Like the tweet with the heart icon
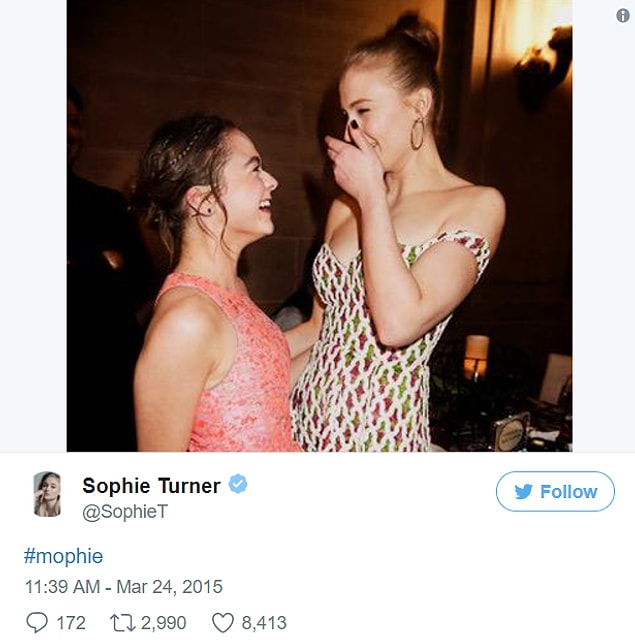 pos(223,623)
